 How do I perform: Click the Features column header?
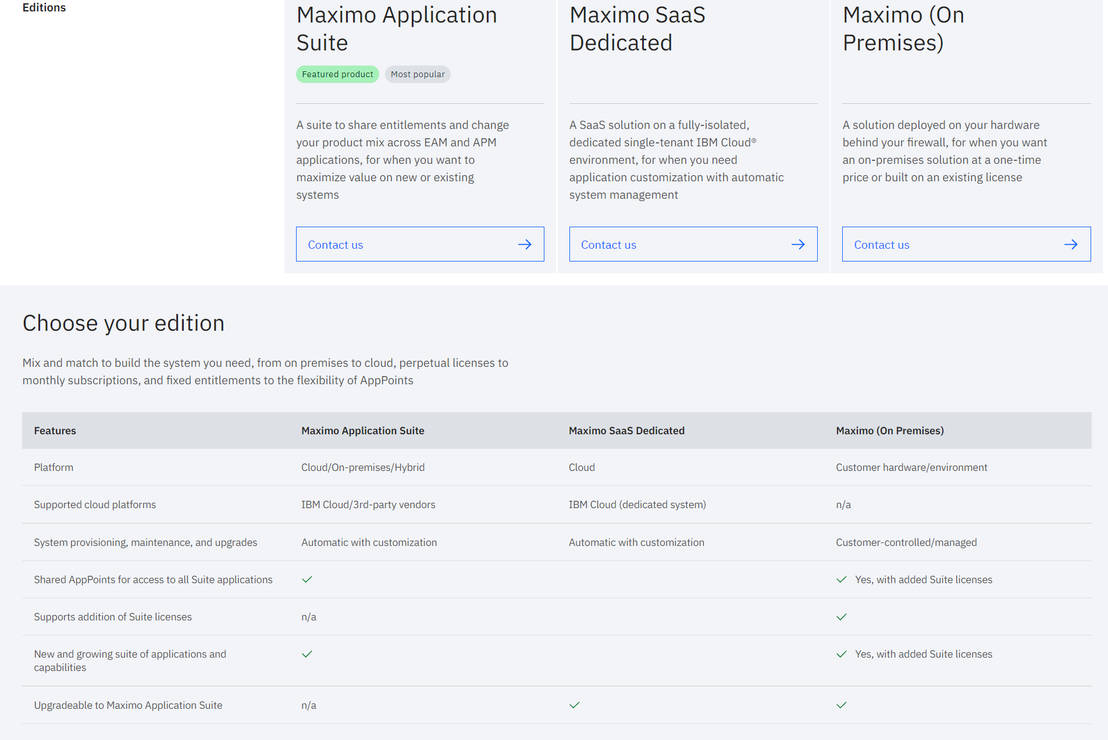55,431
